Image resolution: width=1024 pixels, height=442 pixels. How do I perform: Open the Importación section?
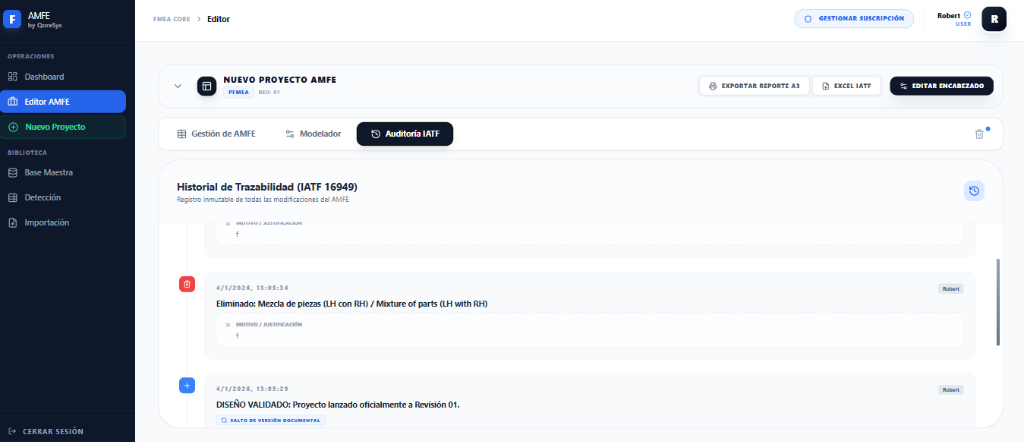pos(46,223)
